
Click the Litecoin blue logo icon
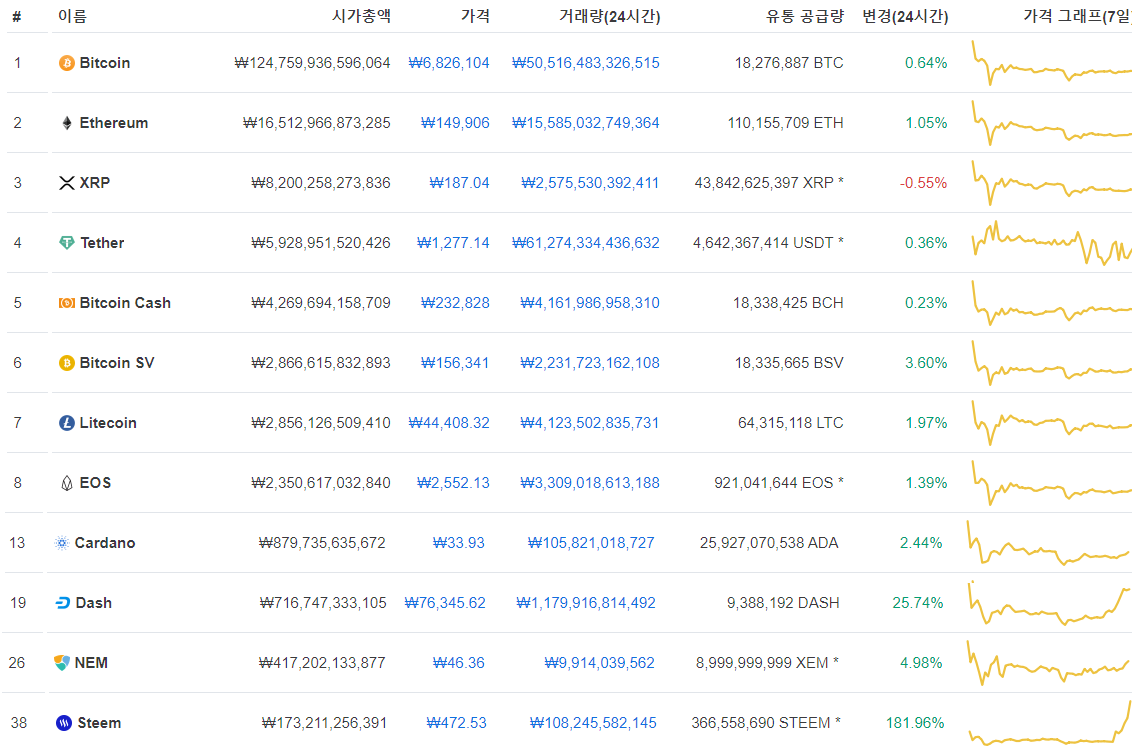coord(66,423)
